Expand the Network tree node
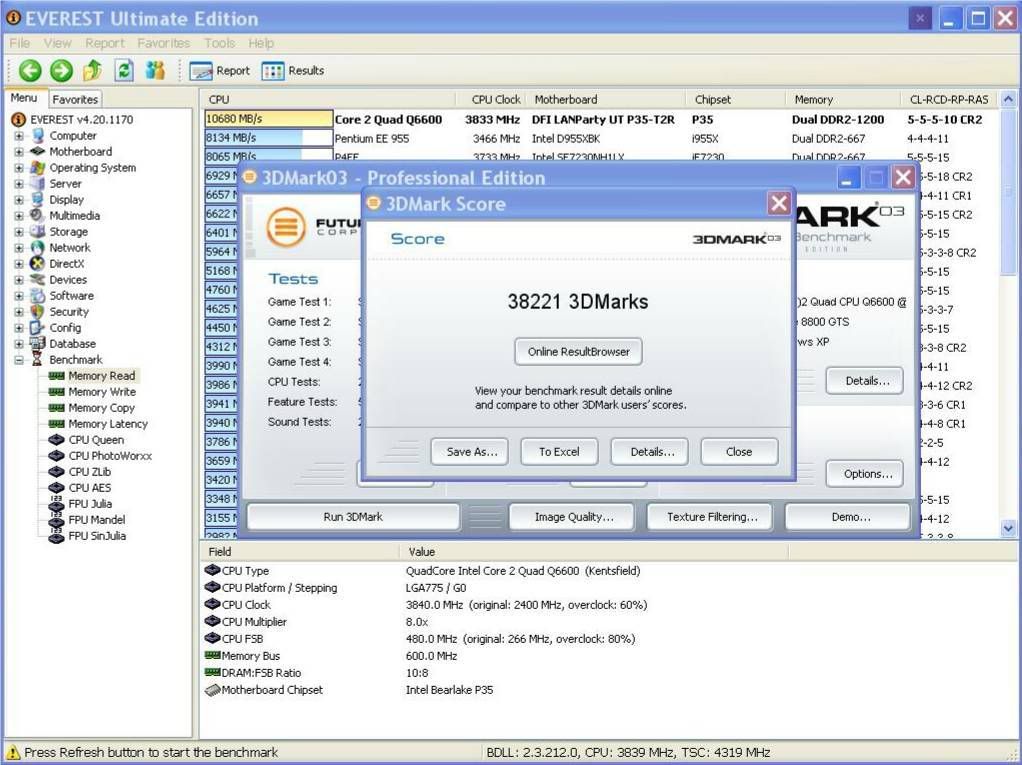1022x765 pixels. pyautogui.click(x=18, y=248)
